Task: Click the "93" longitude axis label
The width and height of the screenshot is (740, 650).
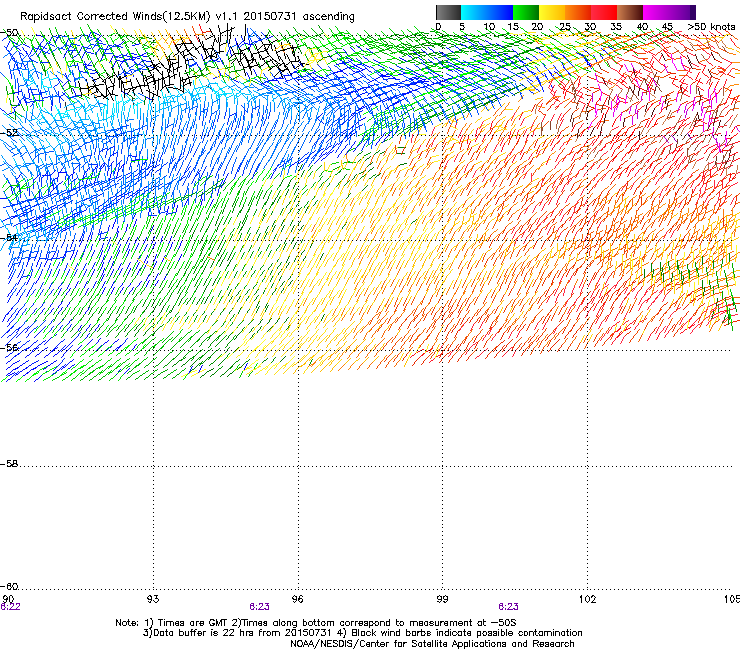Action: pos(153,599)
